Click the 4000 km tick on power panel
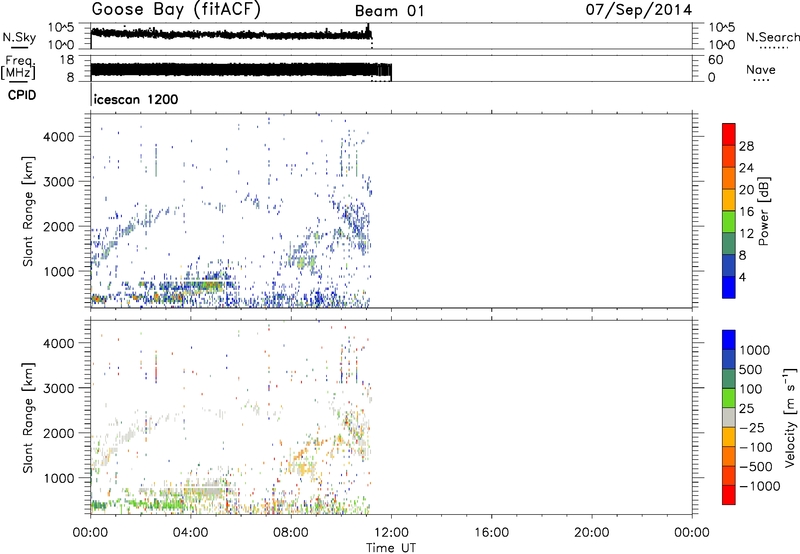Screen dimensions: 800x554 pos(59,137)
